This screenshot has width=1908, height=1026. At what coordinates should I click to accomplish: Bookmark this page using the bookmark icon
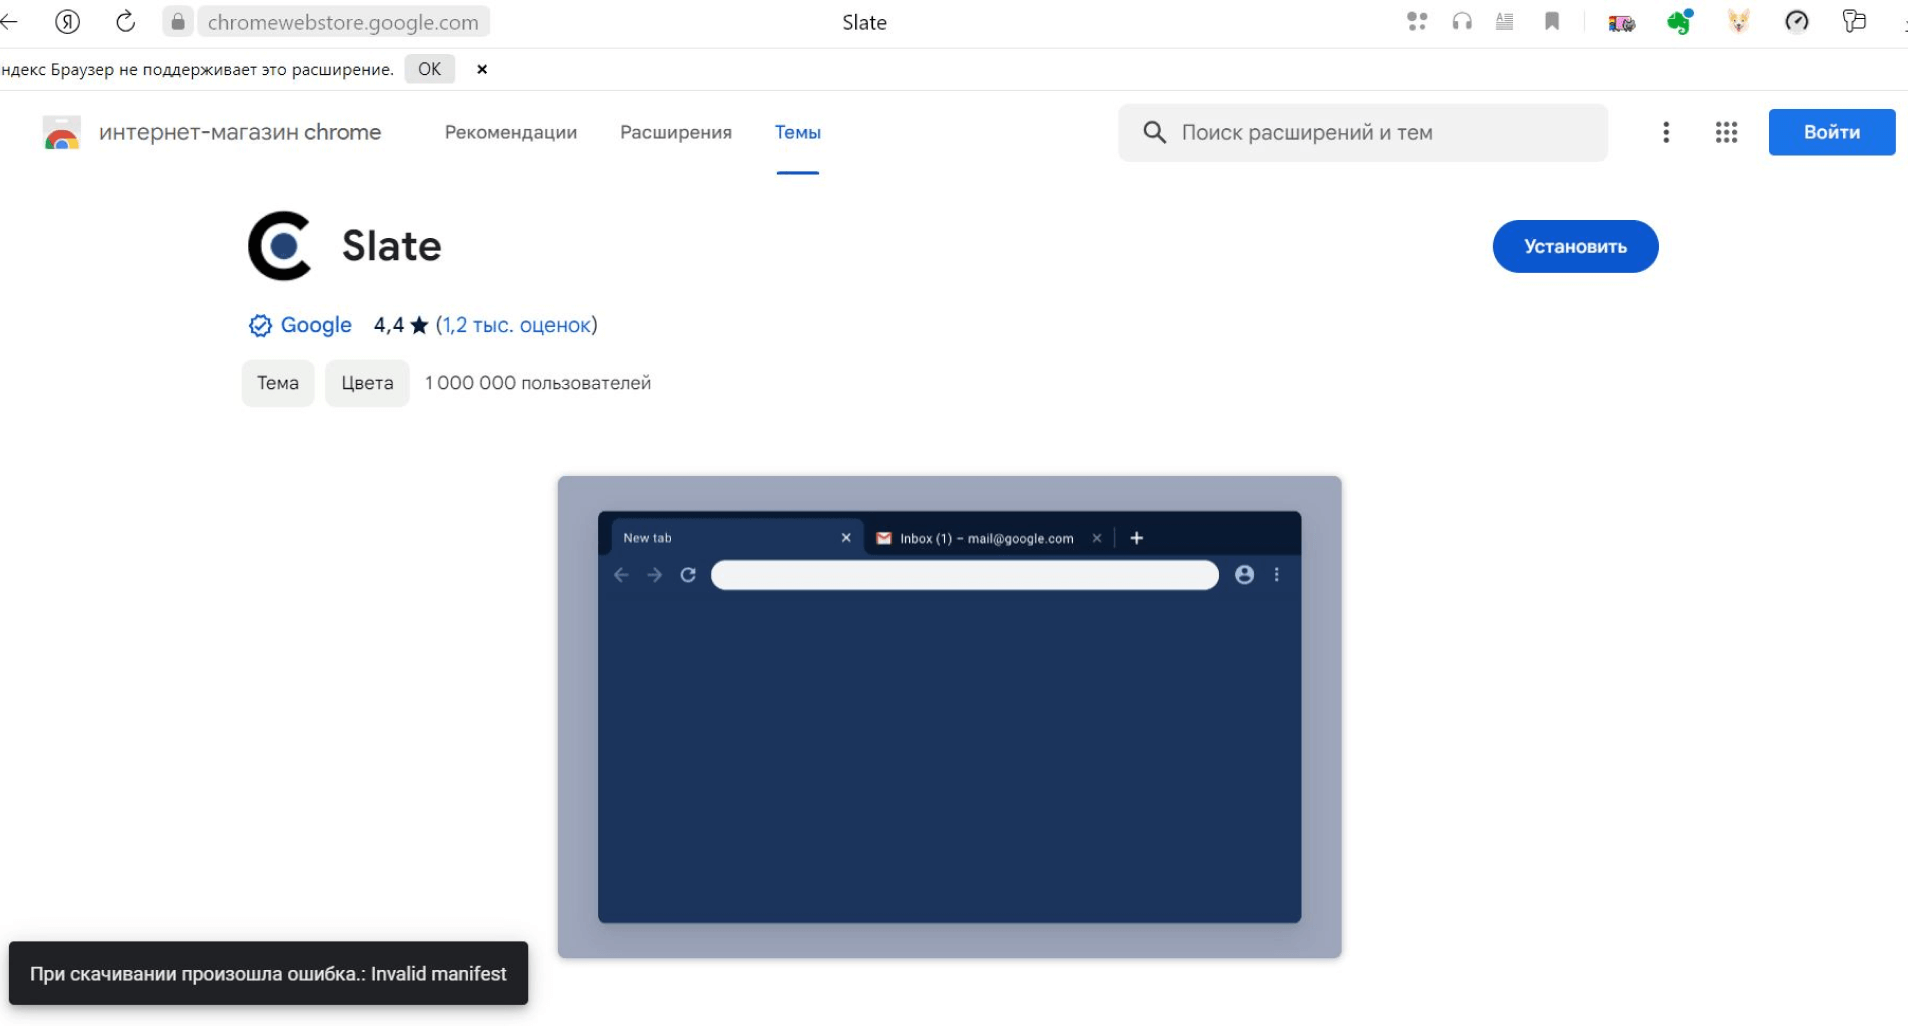(x=1552, y=22)
